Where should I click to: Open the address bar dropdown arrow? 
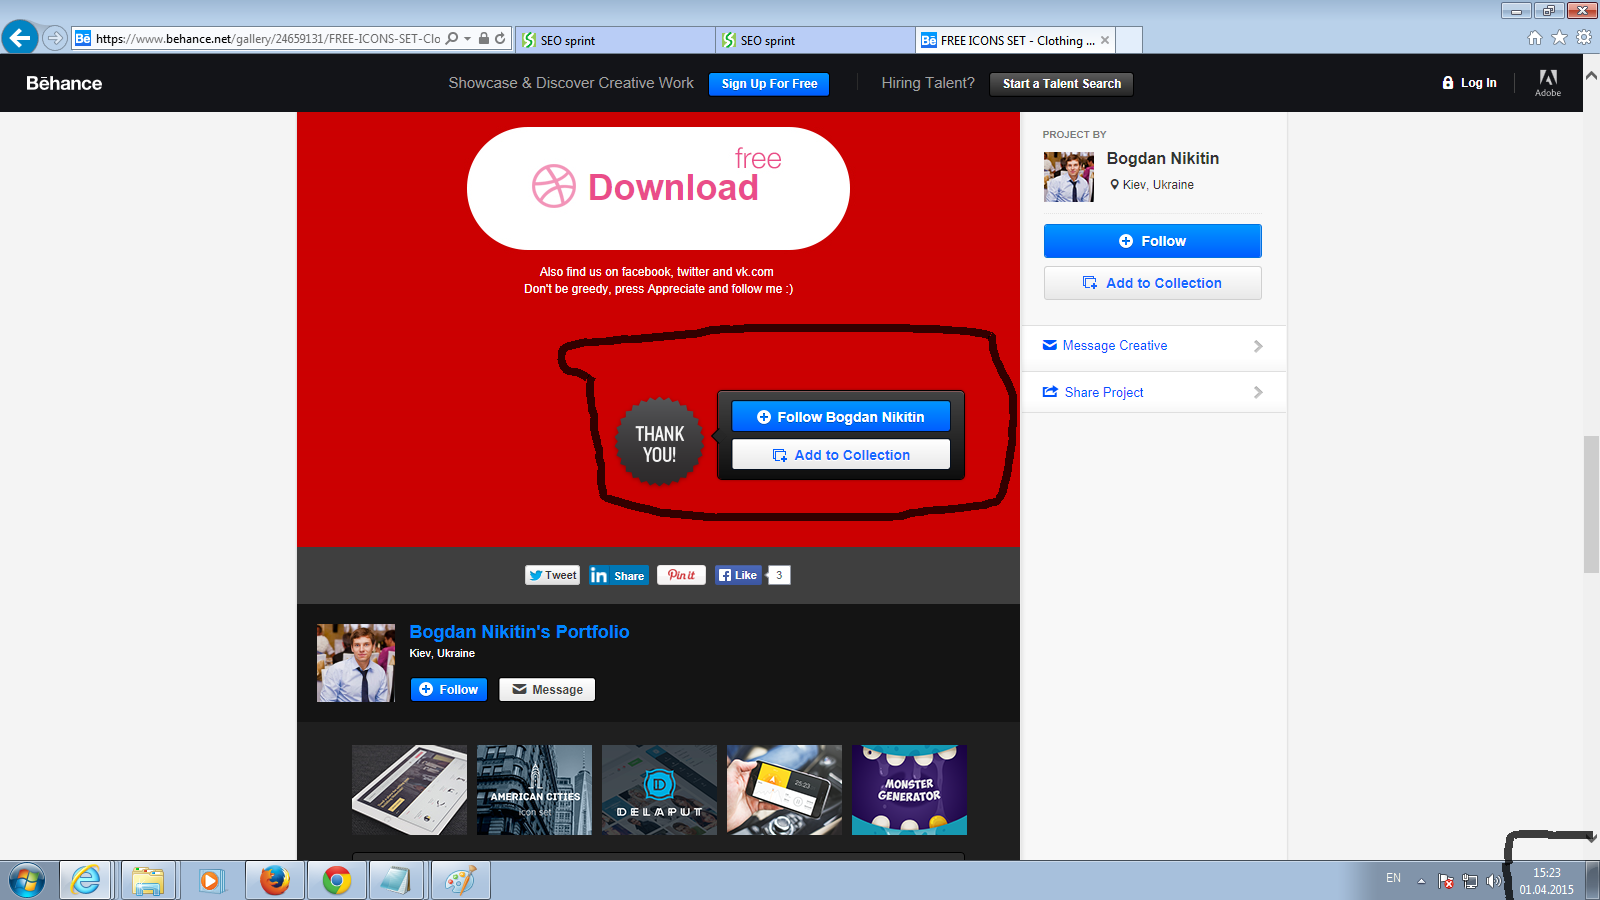tap(467, 39)
